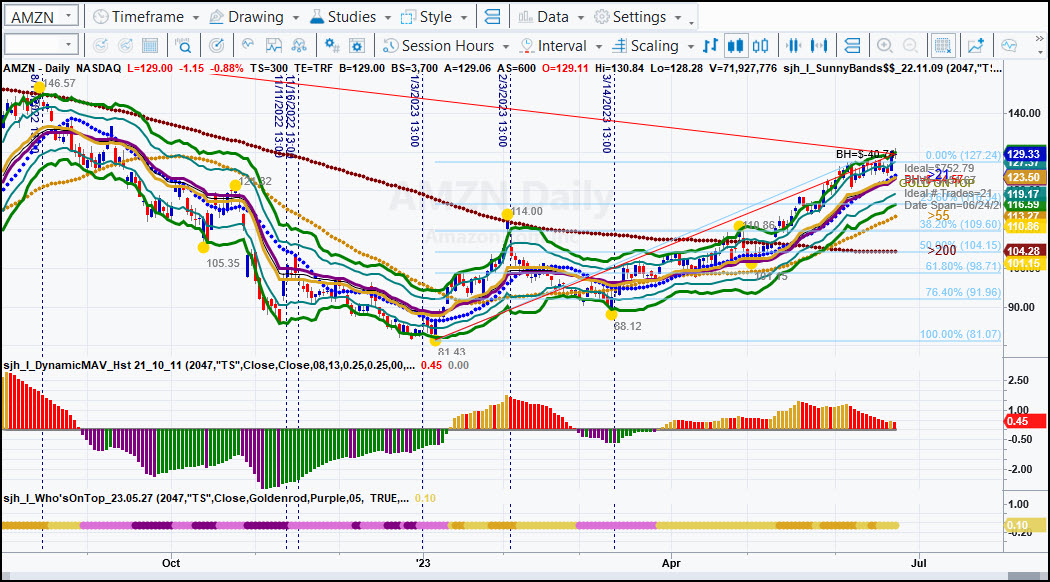Image resolution: width=1050 pixels, height=582 pixels.
Task: Open the Scaling options
Action: pyautogui.click(x=646, y=46)
